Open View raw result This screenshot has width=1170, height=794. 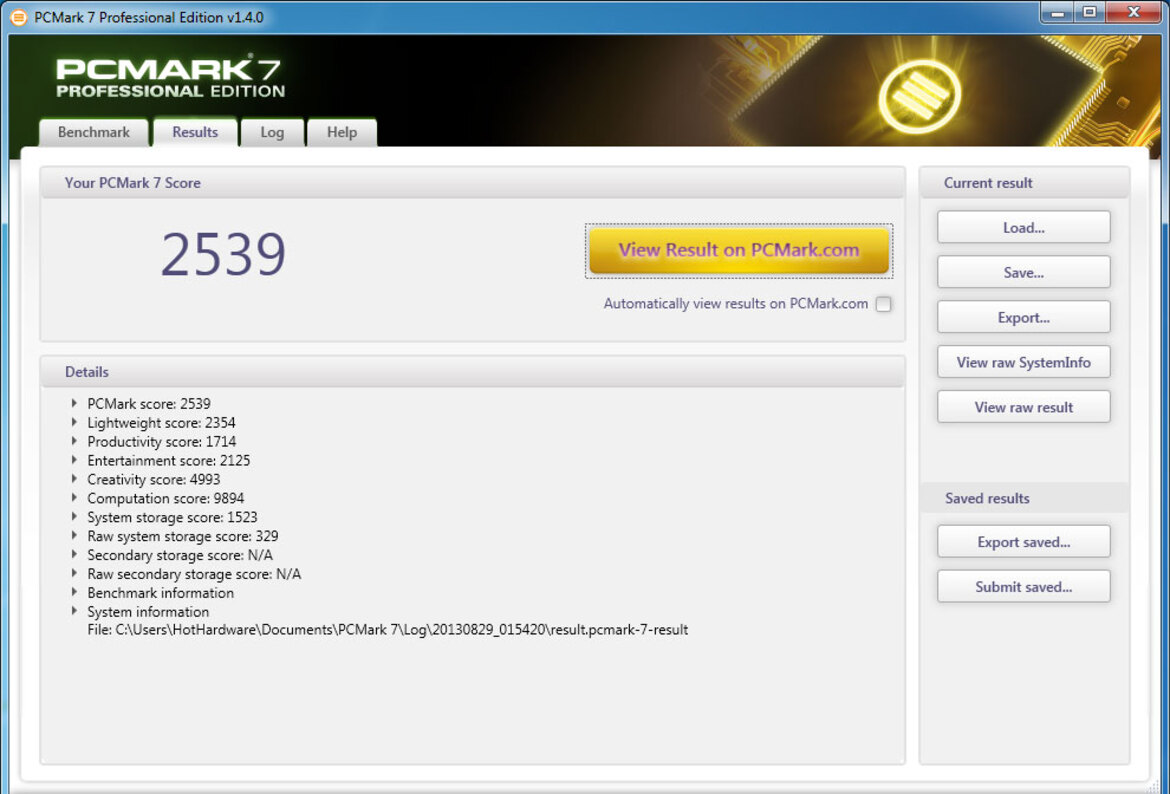tap(1024, 407)
